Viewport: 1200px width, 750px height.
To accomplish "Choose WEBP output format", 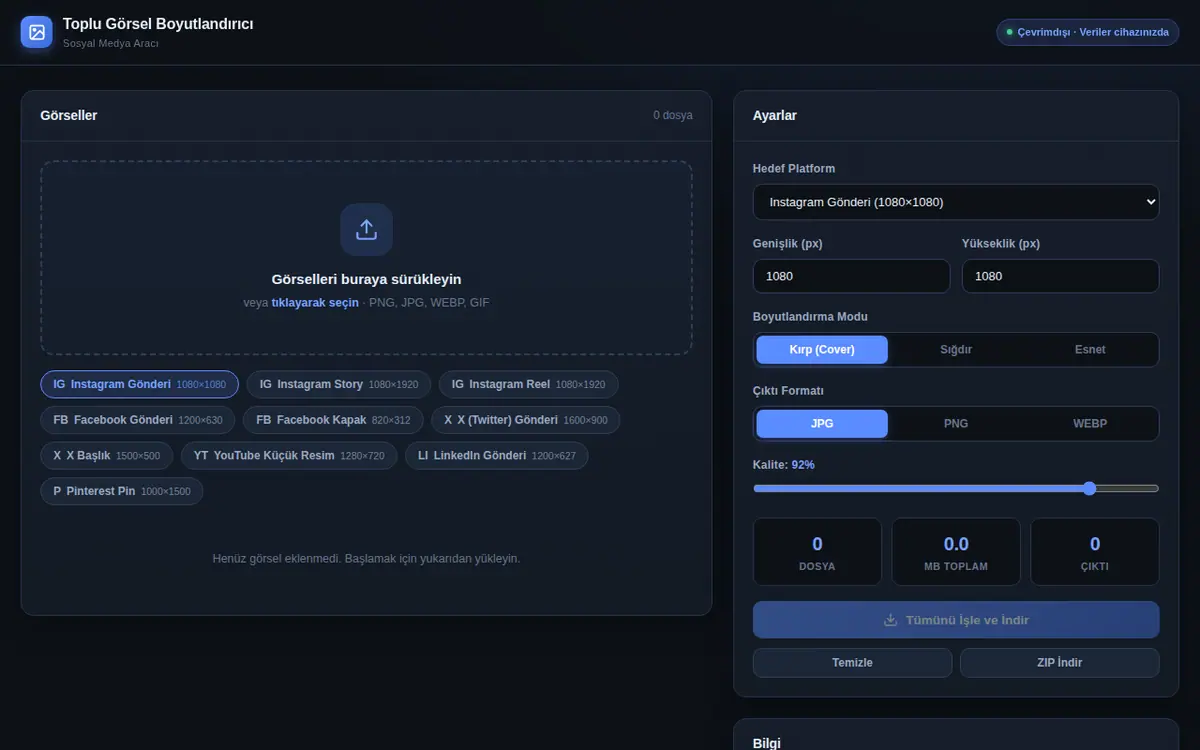I will pos(1090,424).
